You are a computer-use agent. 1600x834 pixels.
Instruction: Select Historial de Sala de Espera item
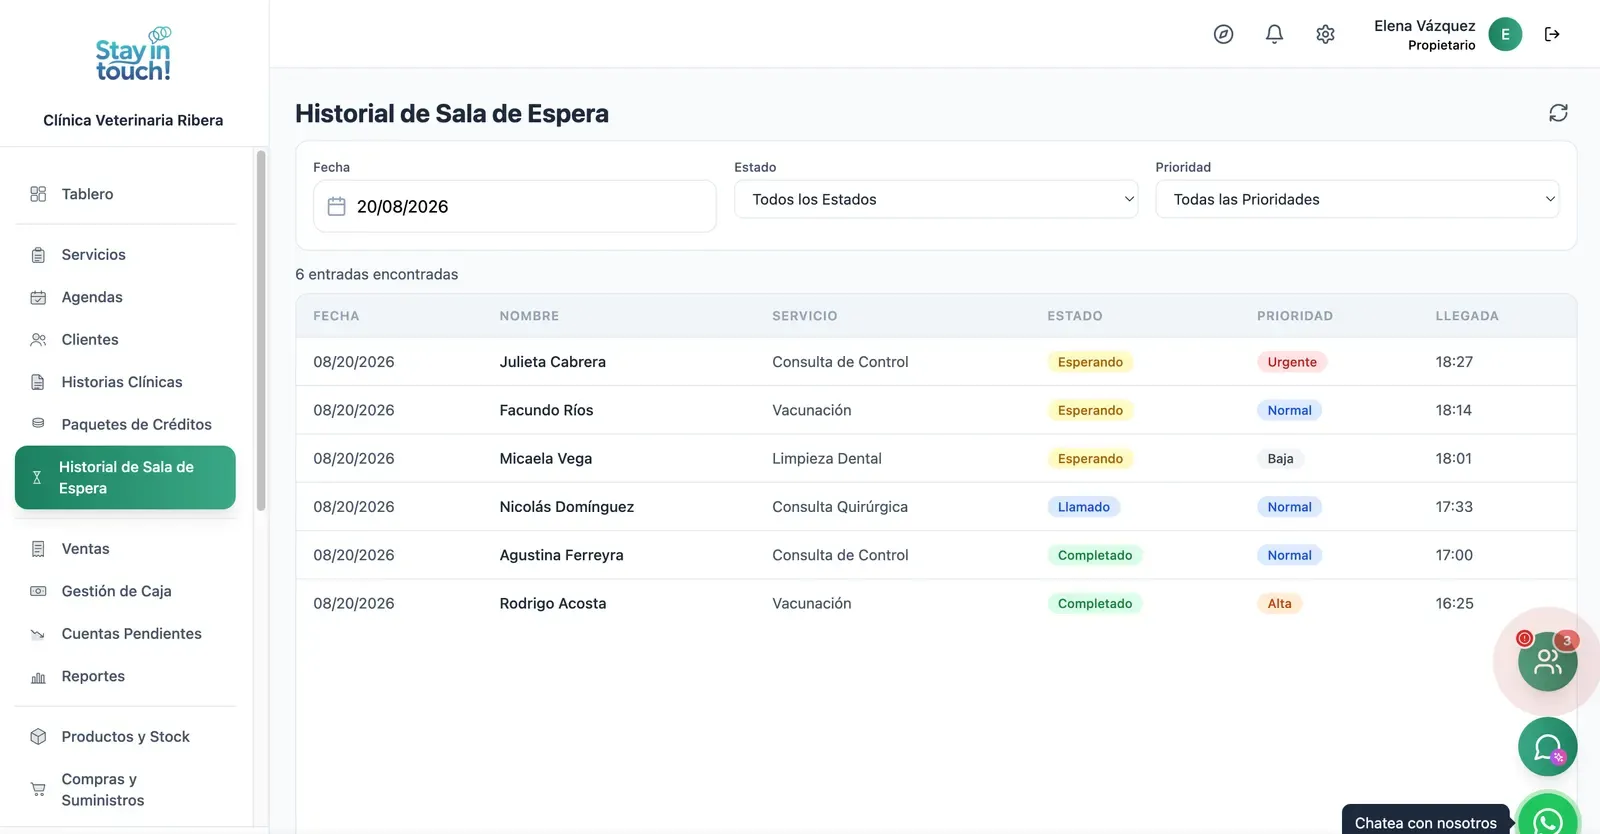click(125, 478)
